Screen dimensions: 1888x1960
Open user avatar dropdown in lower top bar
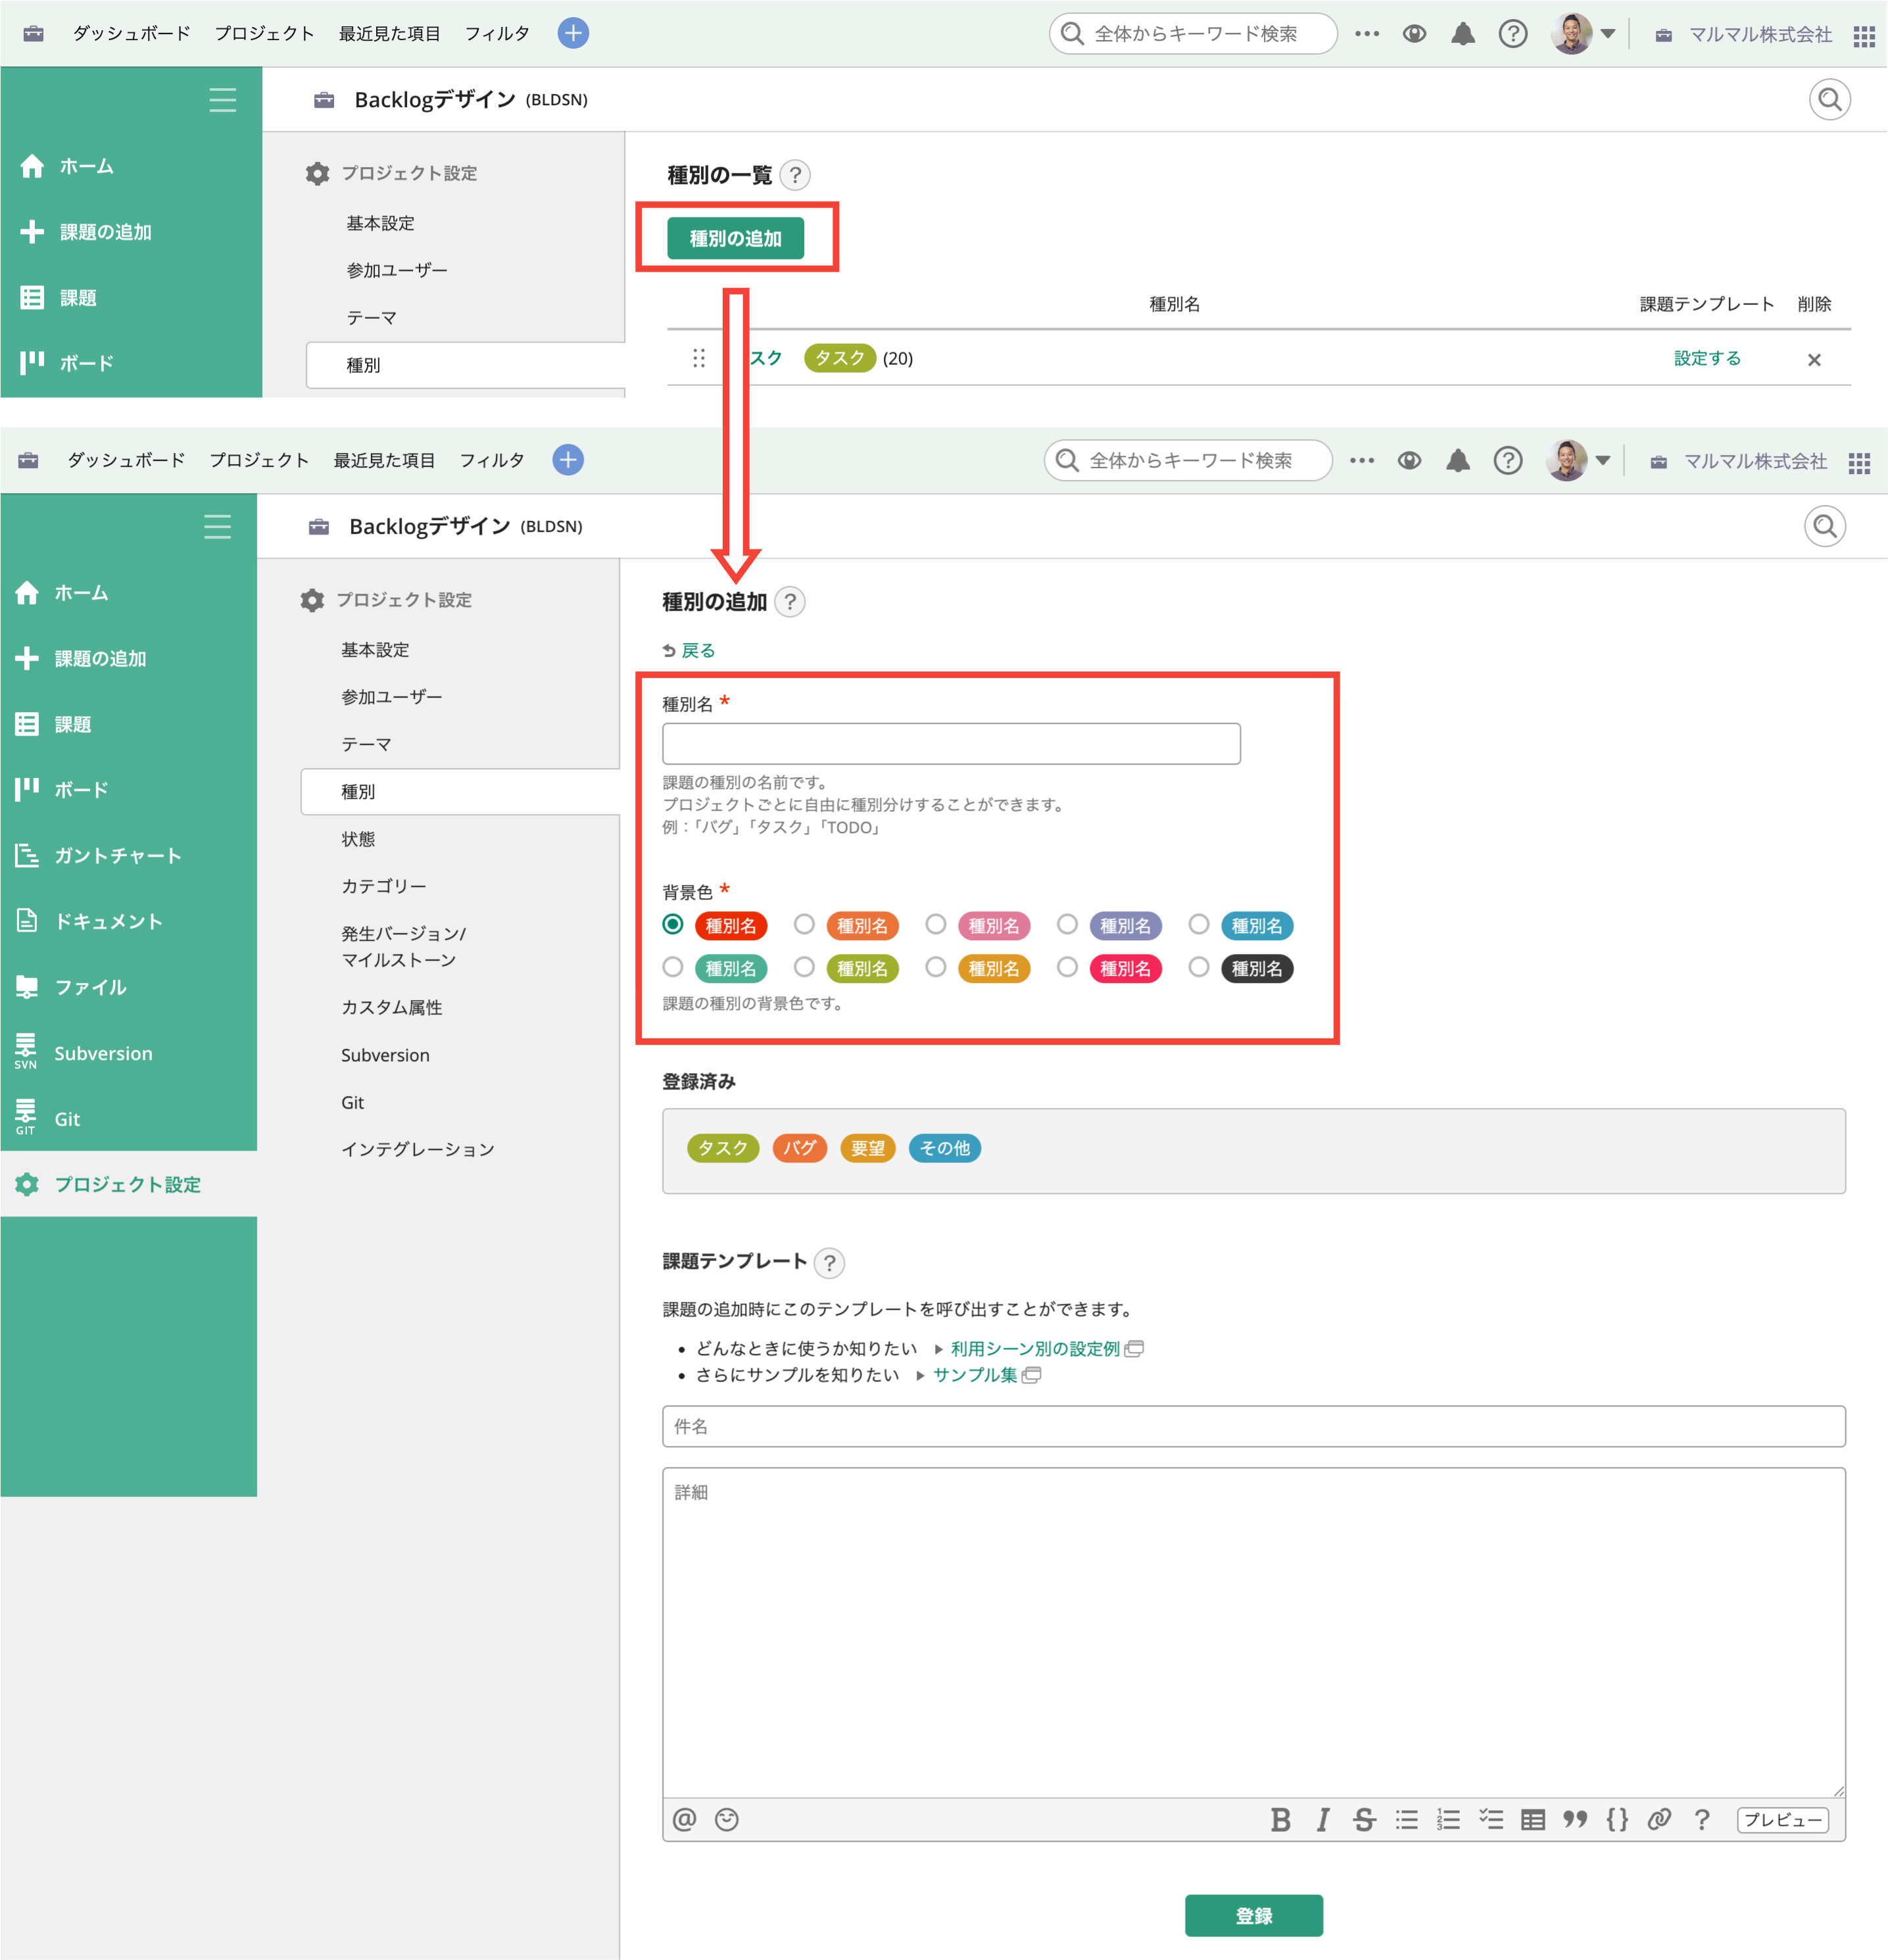tap(1578, 460)
